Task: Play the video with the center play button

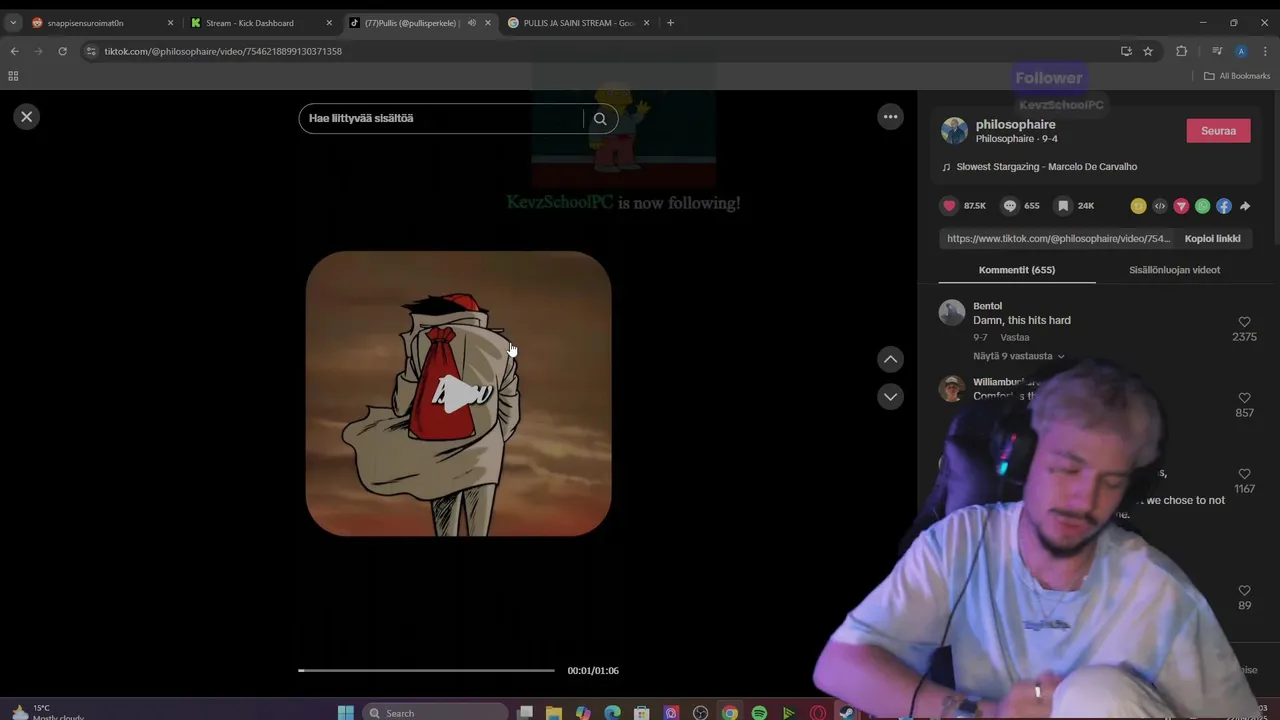Action: [x=458, y=394]
